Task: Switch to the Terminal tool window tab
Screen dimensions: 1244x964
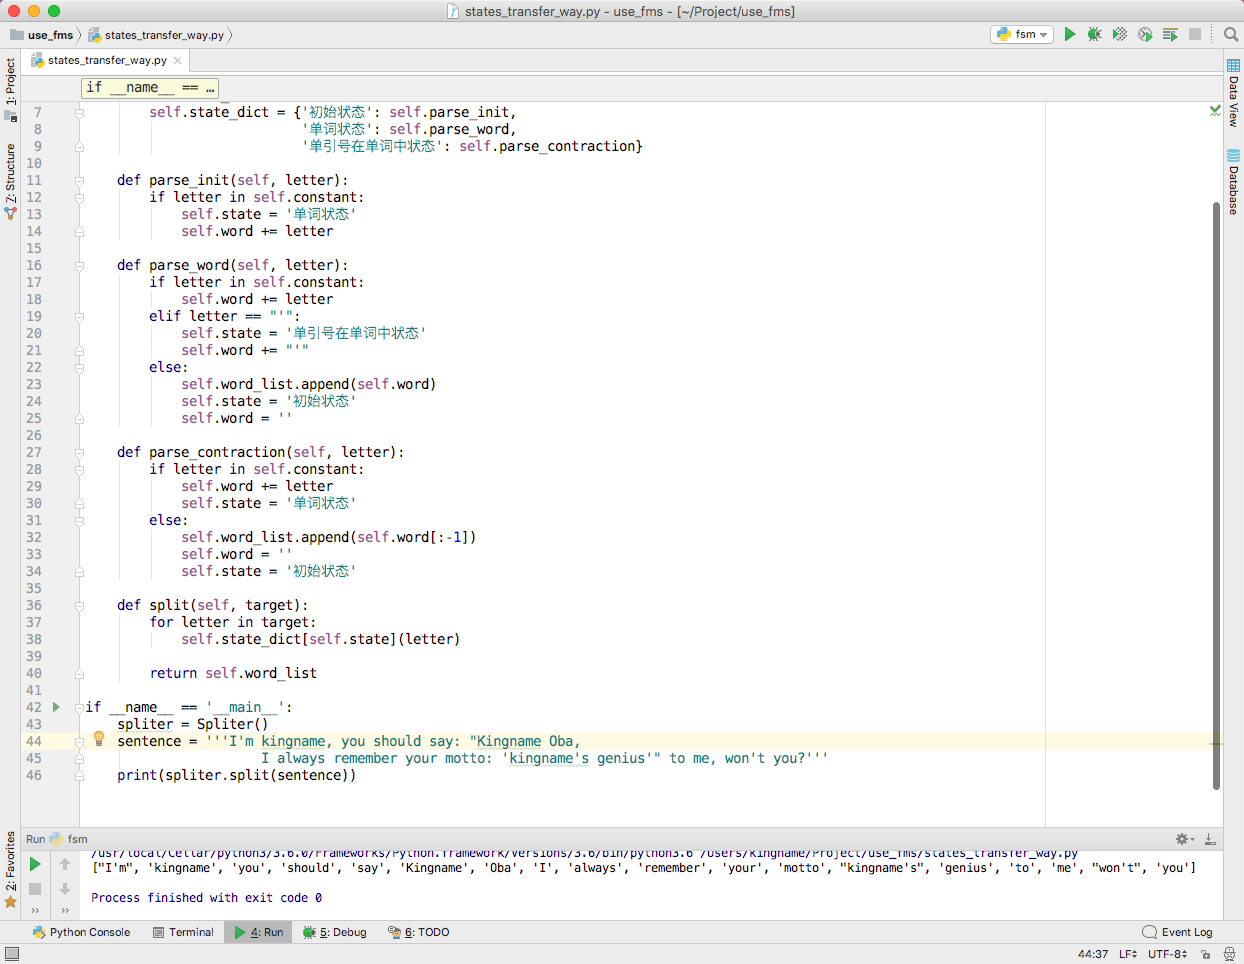Action: (x=183, y=932)
